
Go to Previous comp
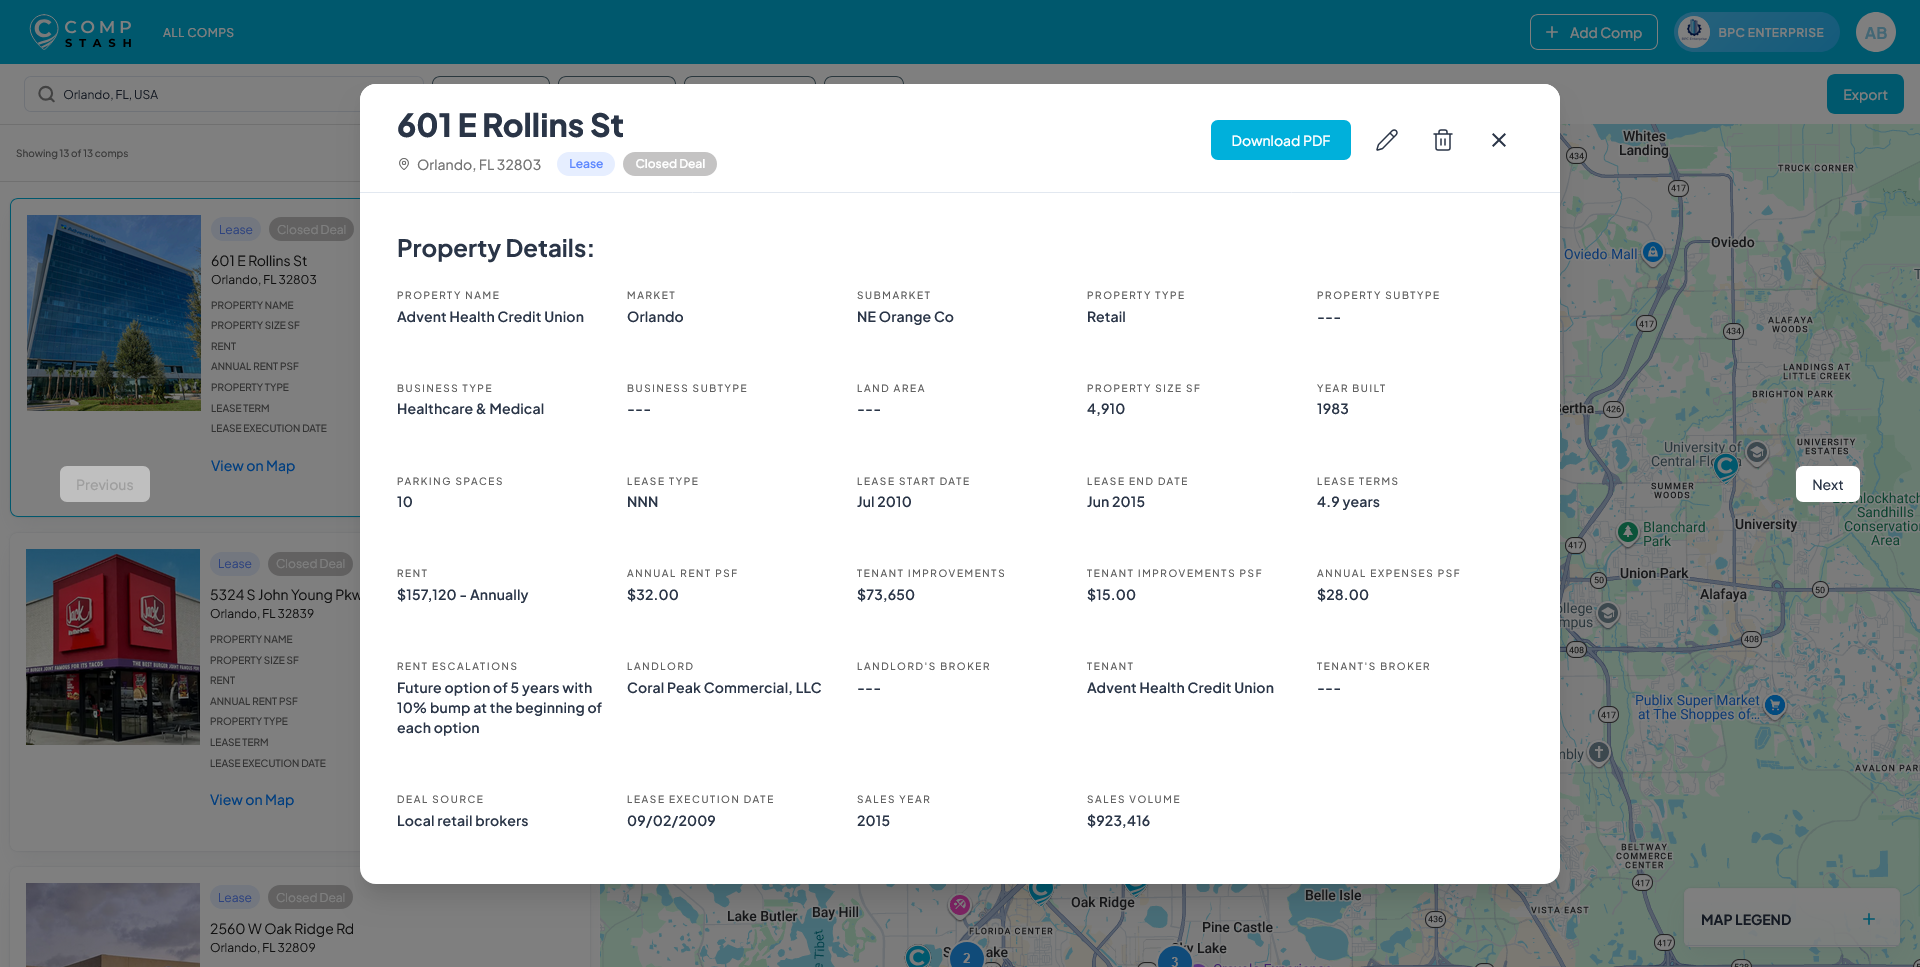[104, 484]
